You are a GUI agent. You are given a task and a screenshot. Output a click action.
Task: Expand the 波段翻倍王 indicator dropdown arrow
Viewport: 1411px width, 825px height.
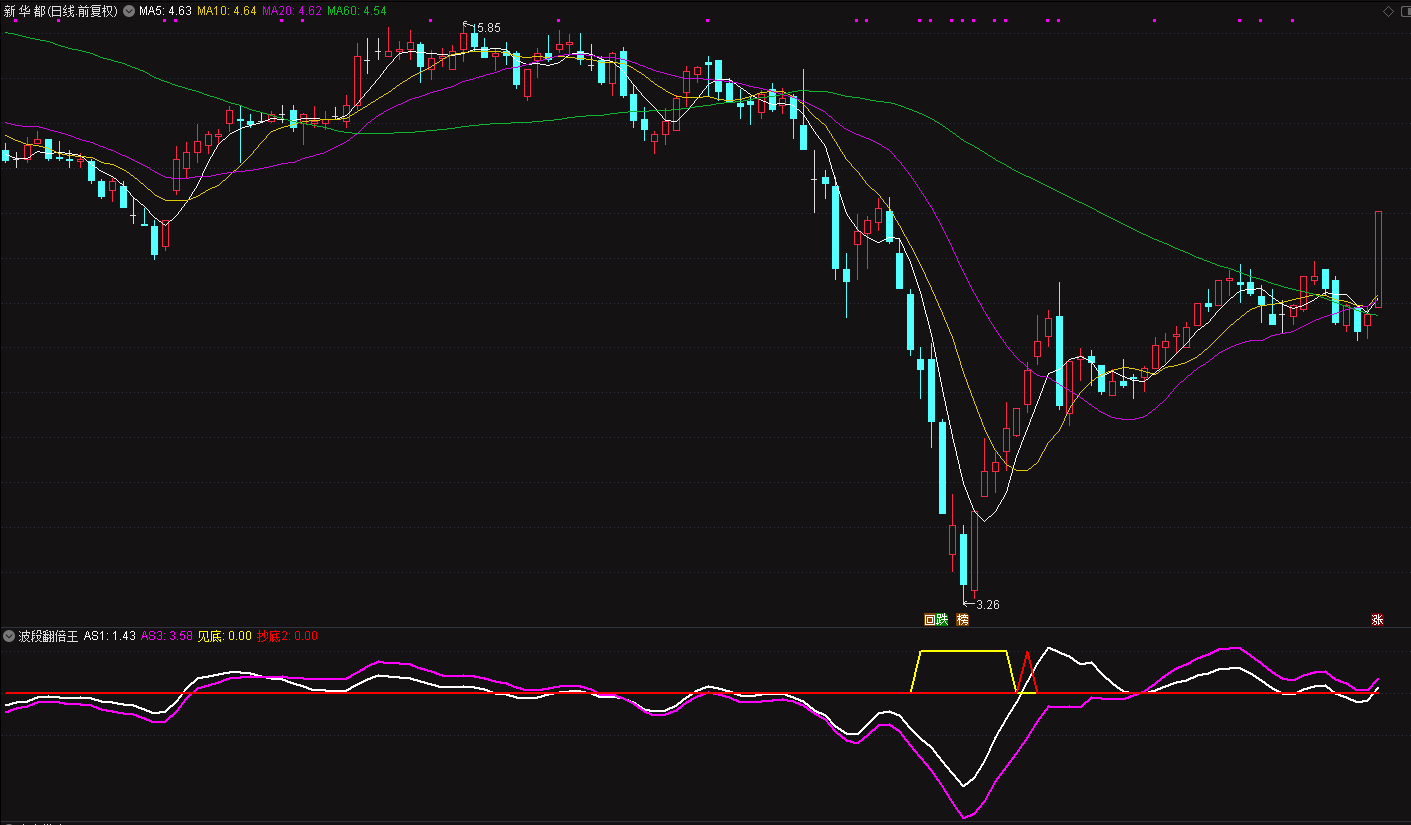pyautogui.click(x=10, y=635)
